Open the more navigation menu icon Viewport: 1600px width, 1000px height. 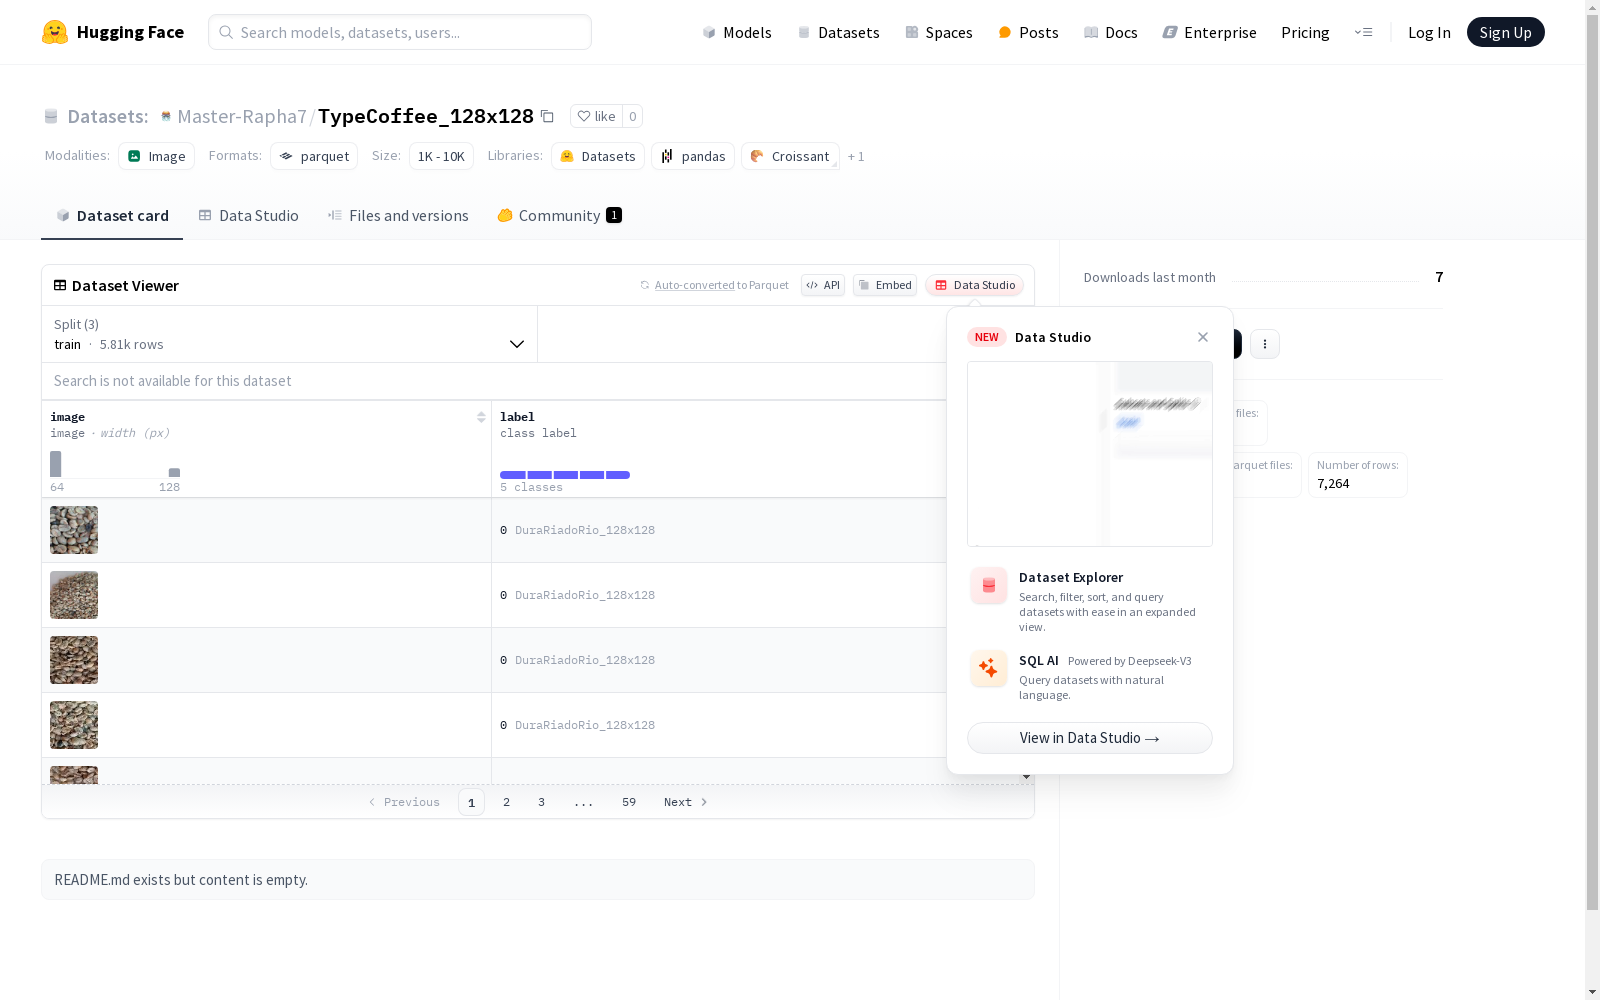[1363, 32]
